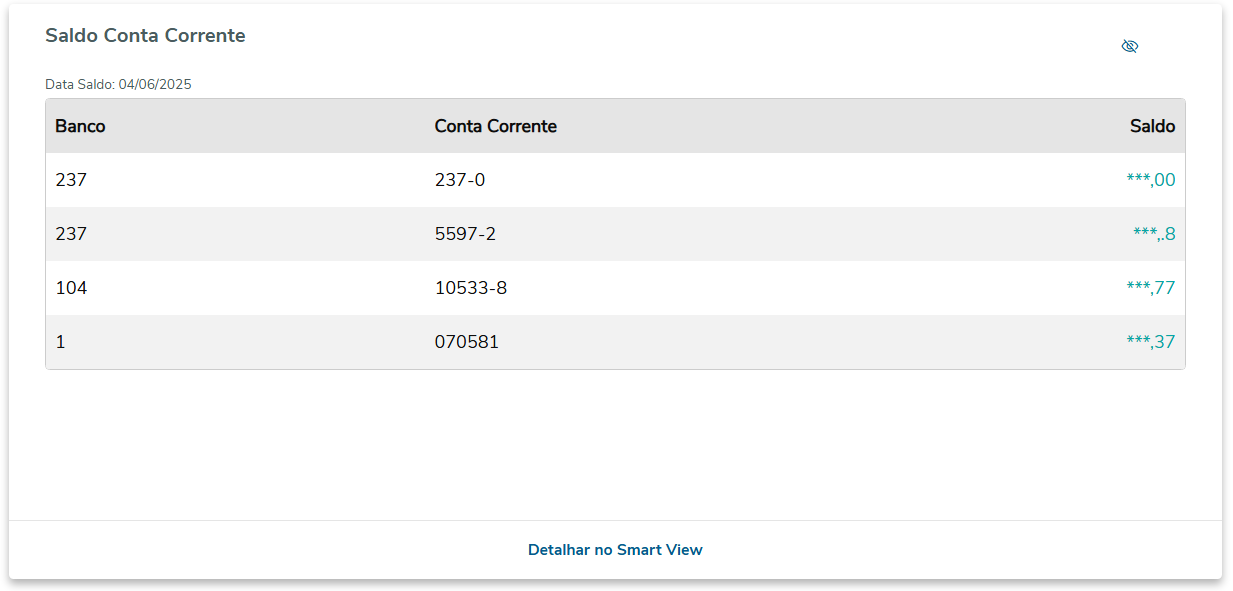The width and height of the screenshot is (1233, 591).
Task: Click the masked balance ending in .8
Action: 1154,234
